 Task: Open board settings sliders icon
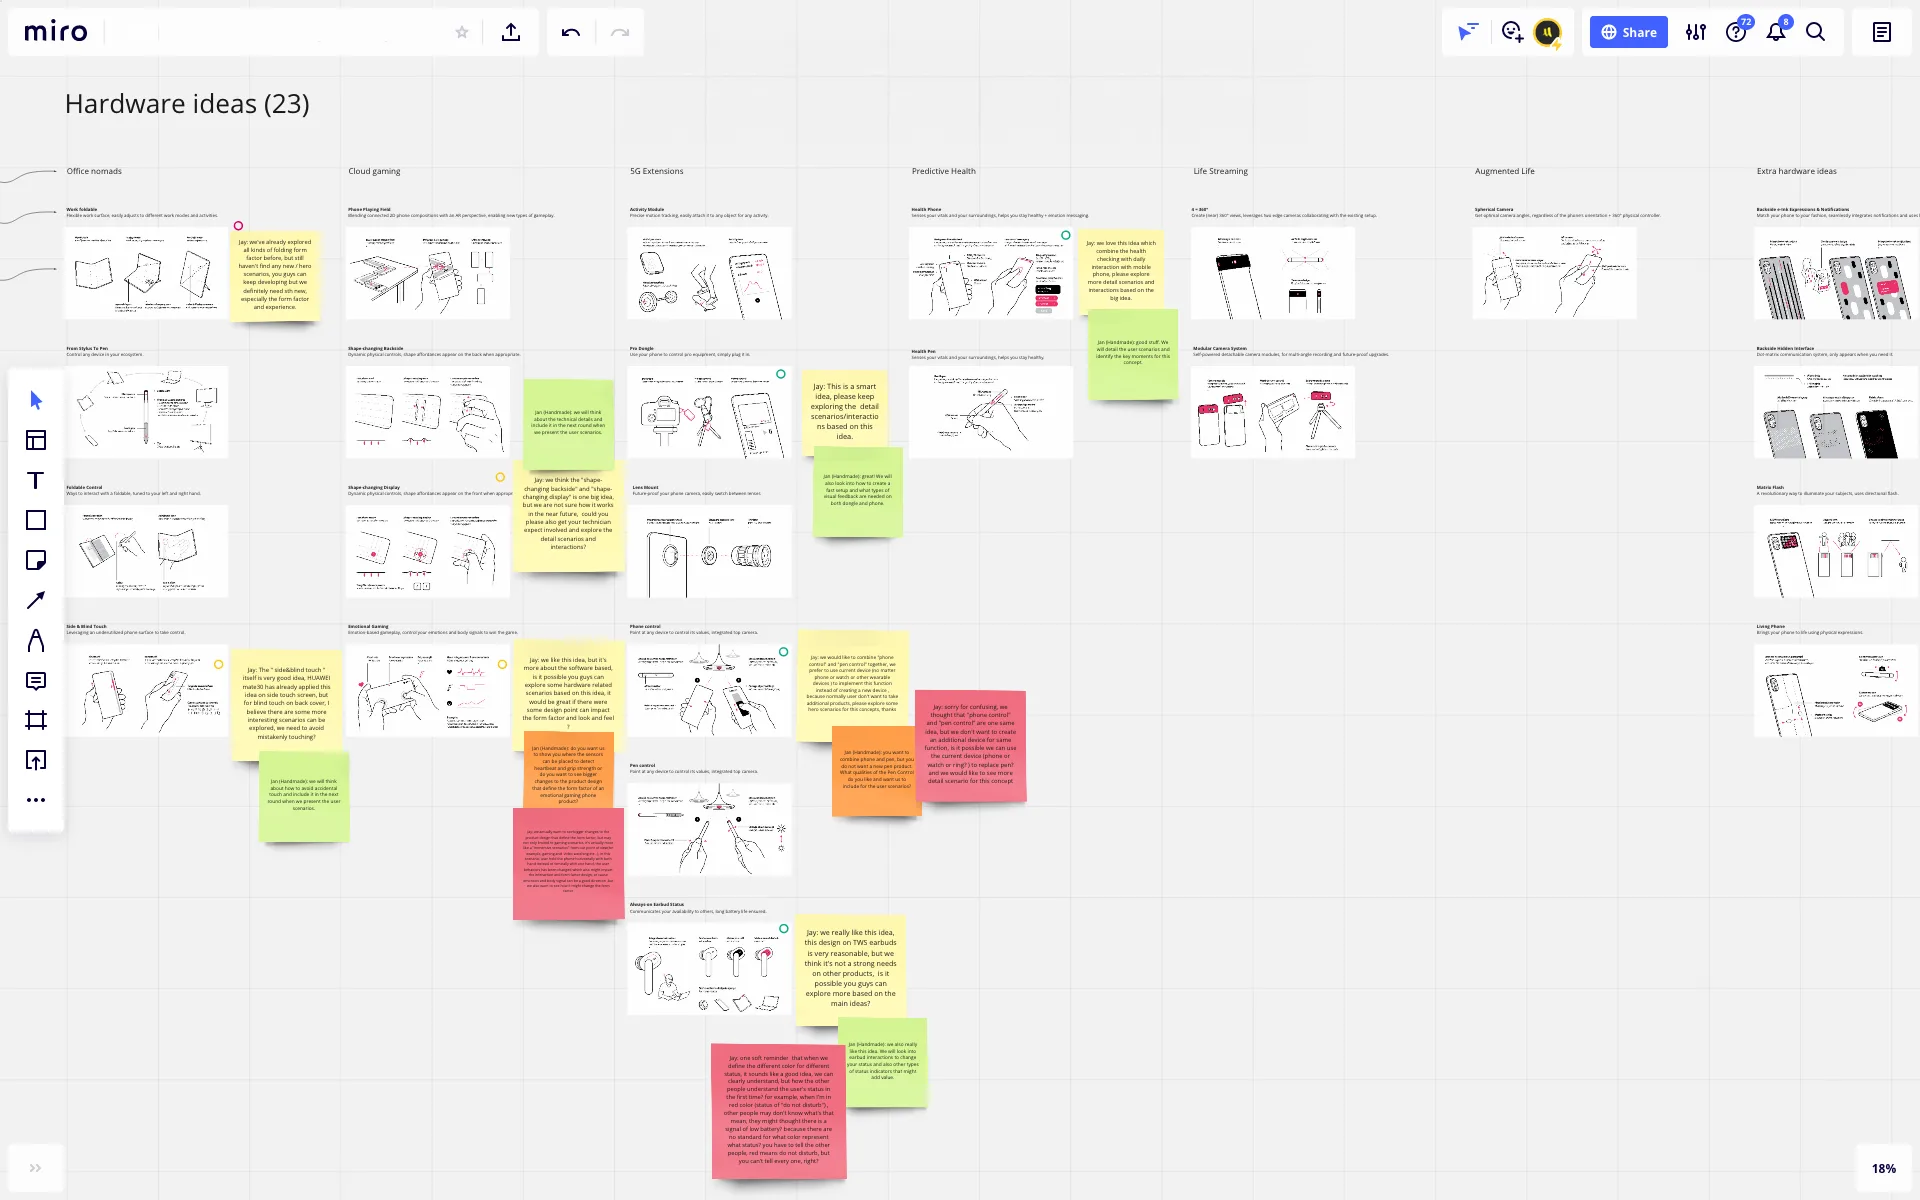point(1696,32)
